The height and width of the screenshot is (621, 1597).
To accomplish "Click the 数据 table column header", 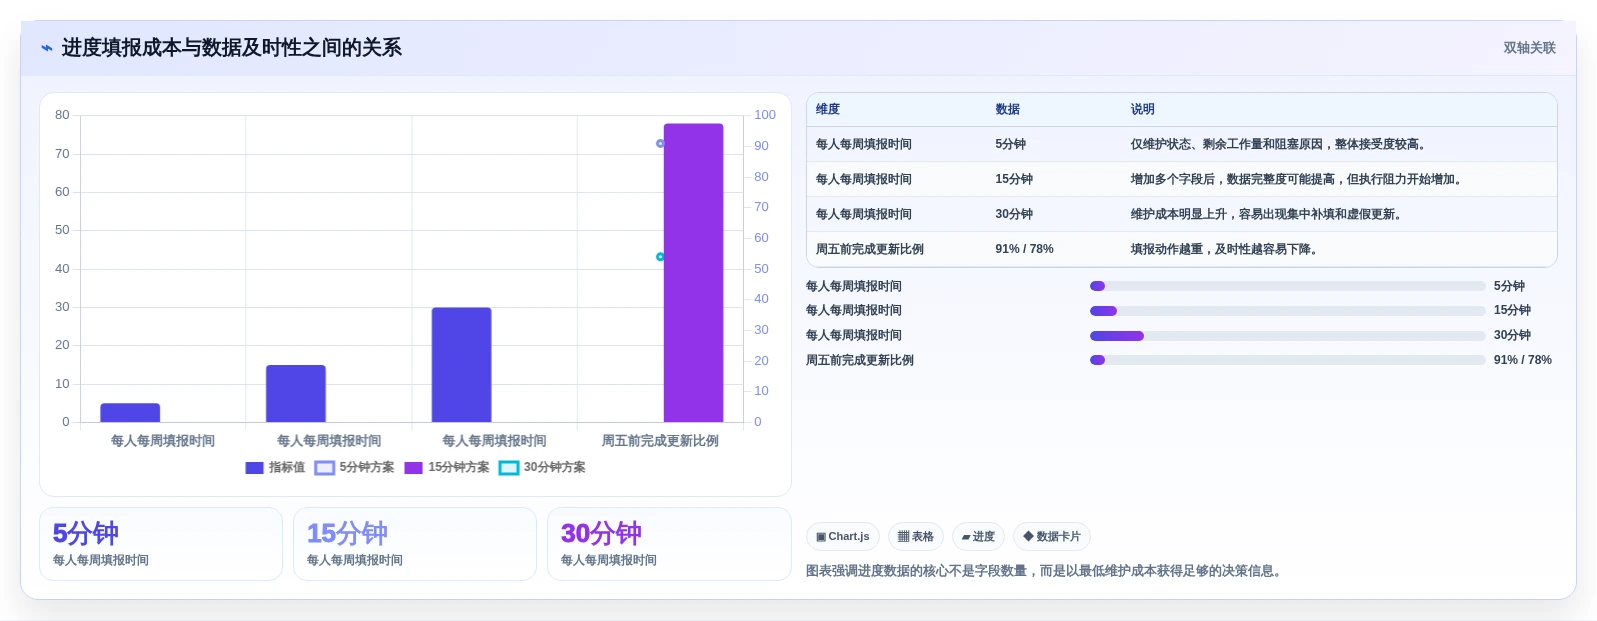I will click(x=1007, y=110).
